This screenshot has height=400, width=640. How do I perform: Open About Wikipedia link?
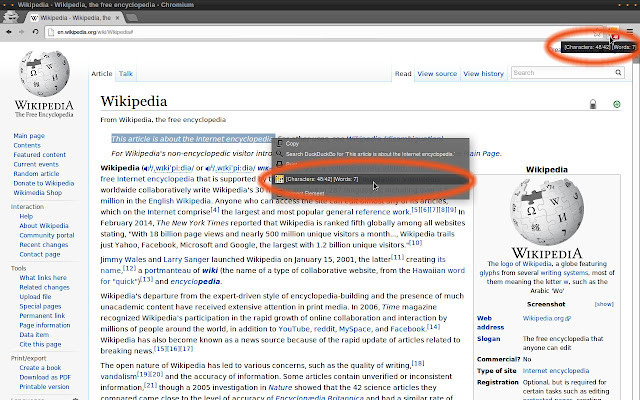[44, 226]
